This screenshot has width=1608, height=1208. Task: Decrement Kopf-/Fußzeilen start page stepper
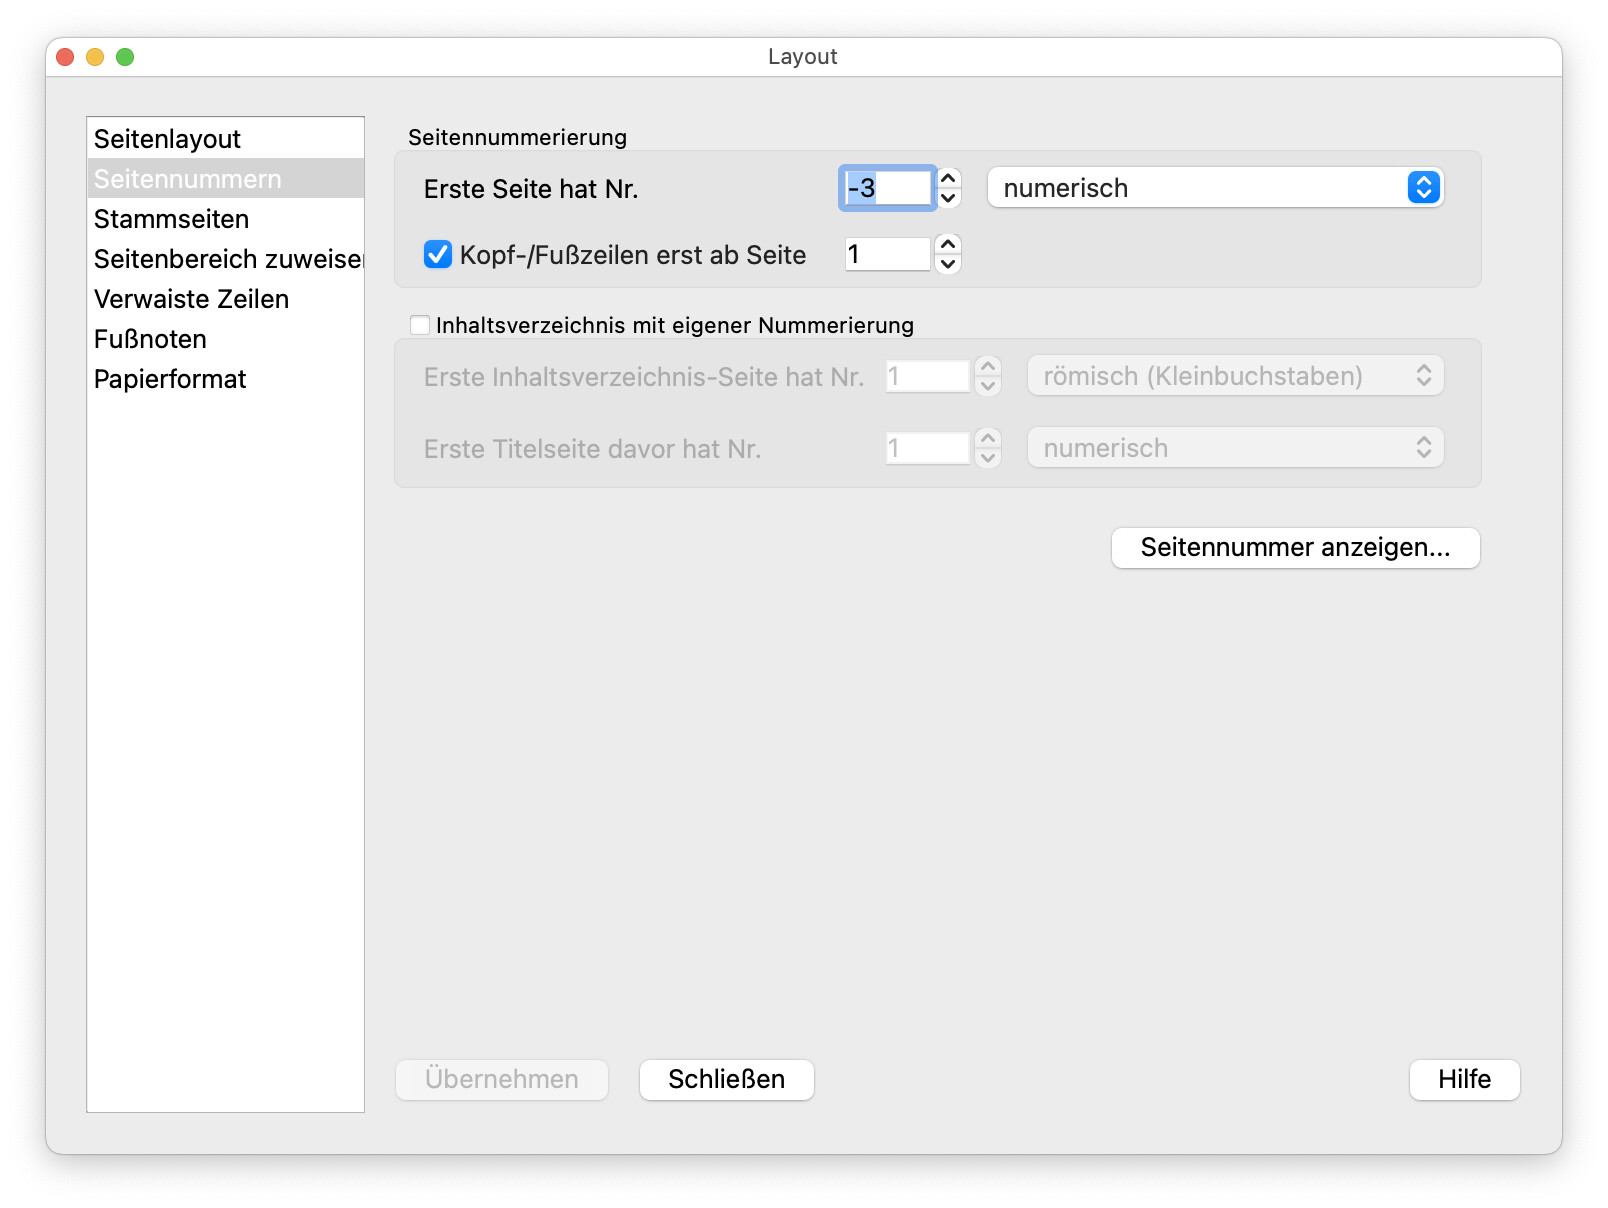pyautogui.click(x=948, y=264)
